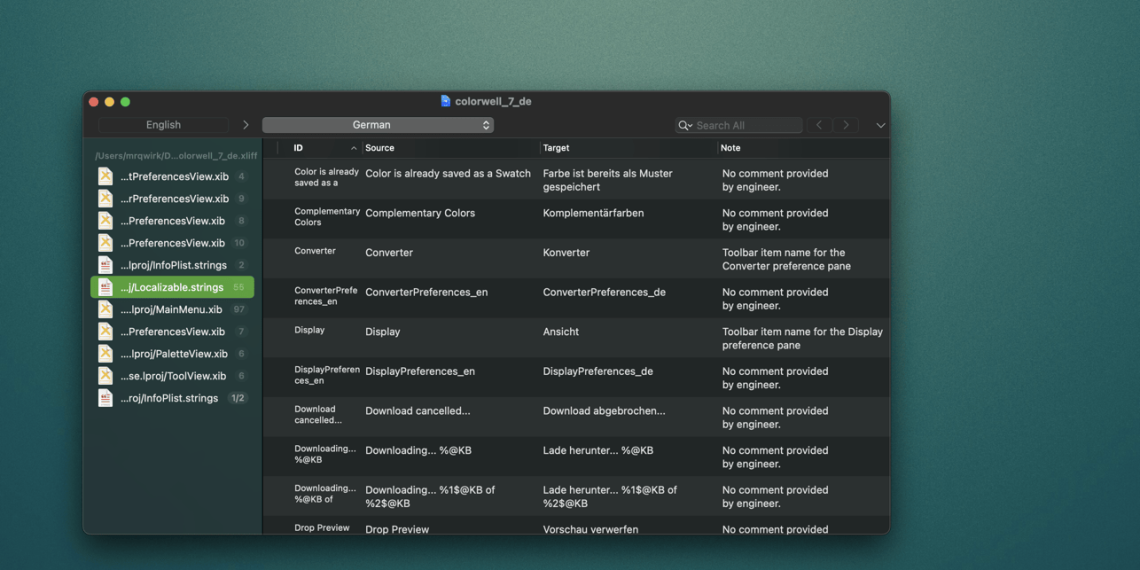Click the xib file icon beside MainMenu.xib
The width and height of the screenshot is (1140, 570).
105,310
